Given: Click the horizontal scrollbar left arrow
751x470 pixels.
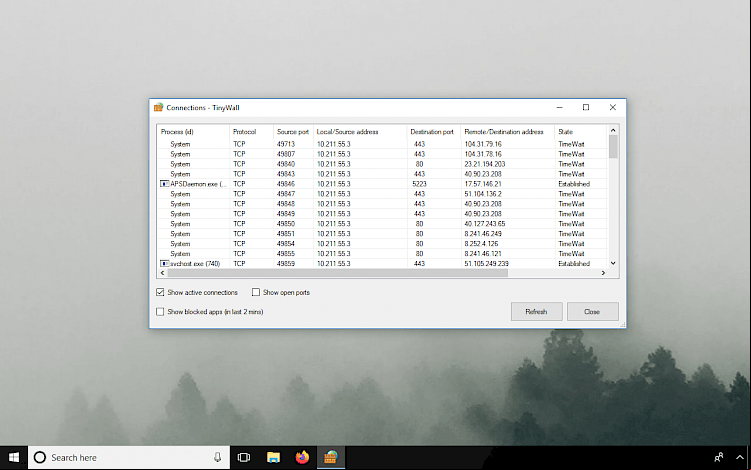Looking at the screenshot, I should pyautogui.click(x=162, y=273).
